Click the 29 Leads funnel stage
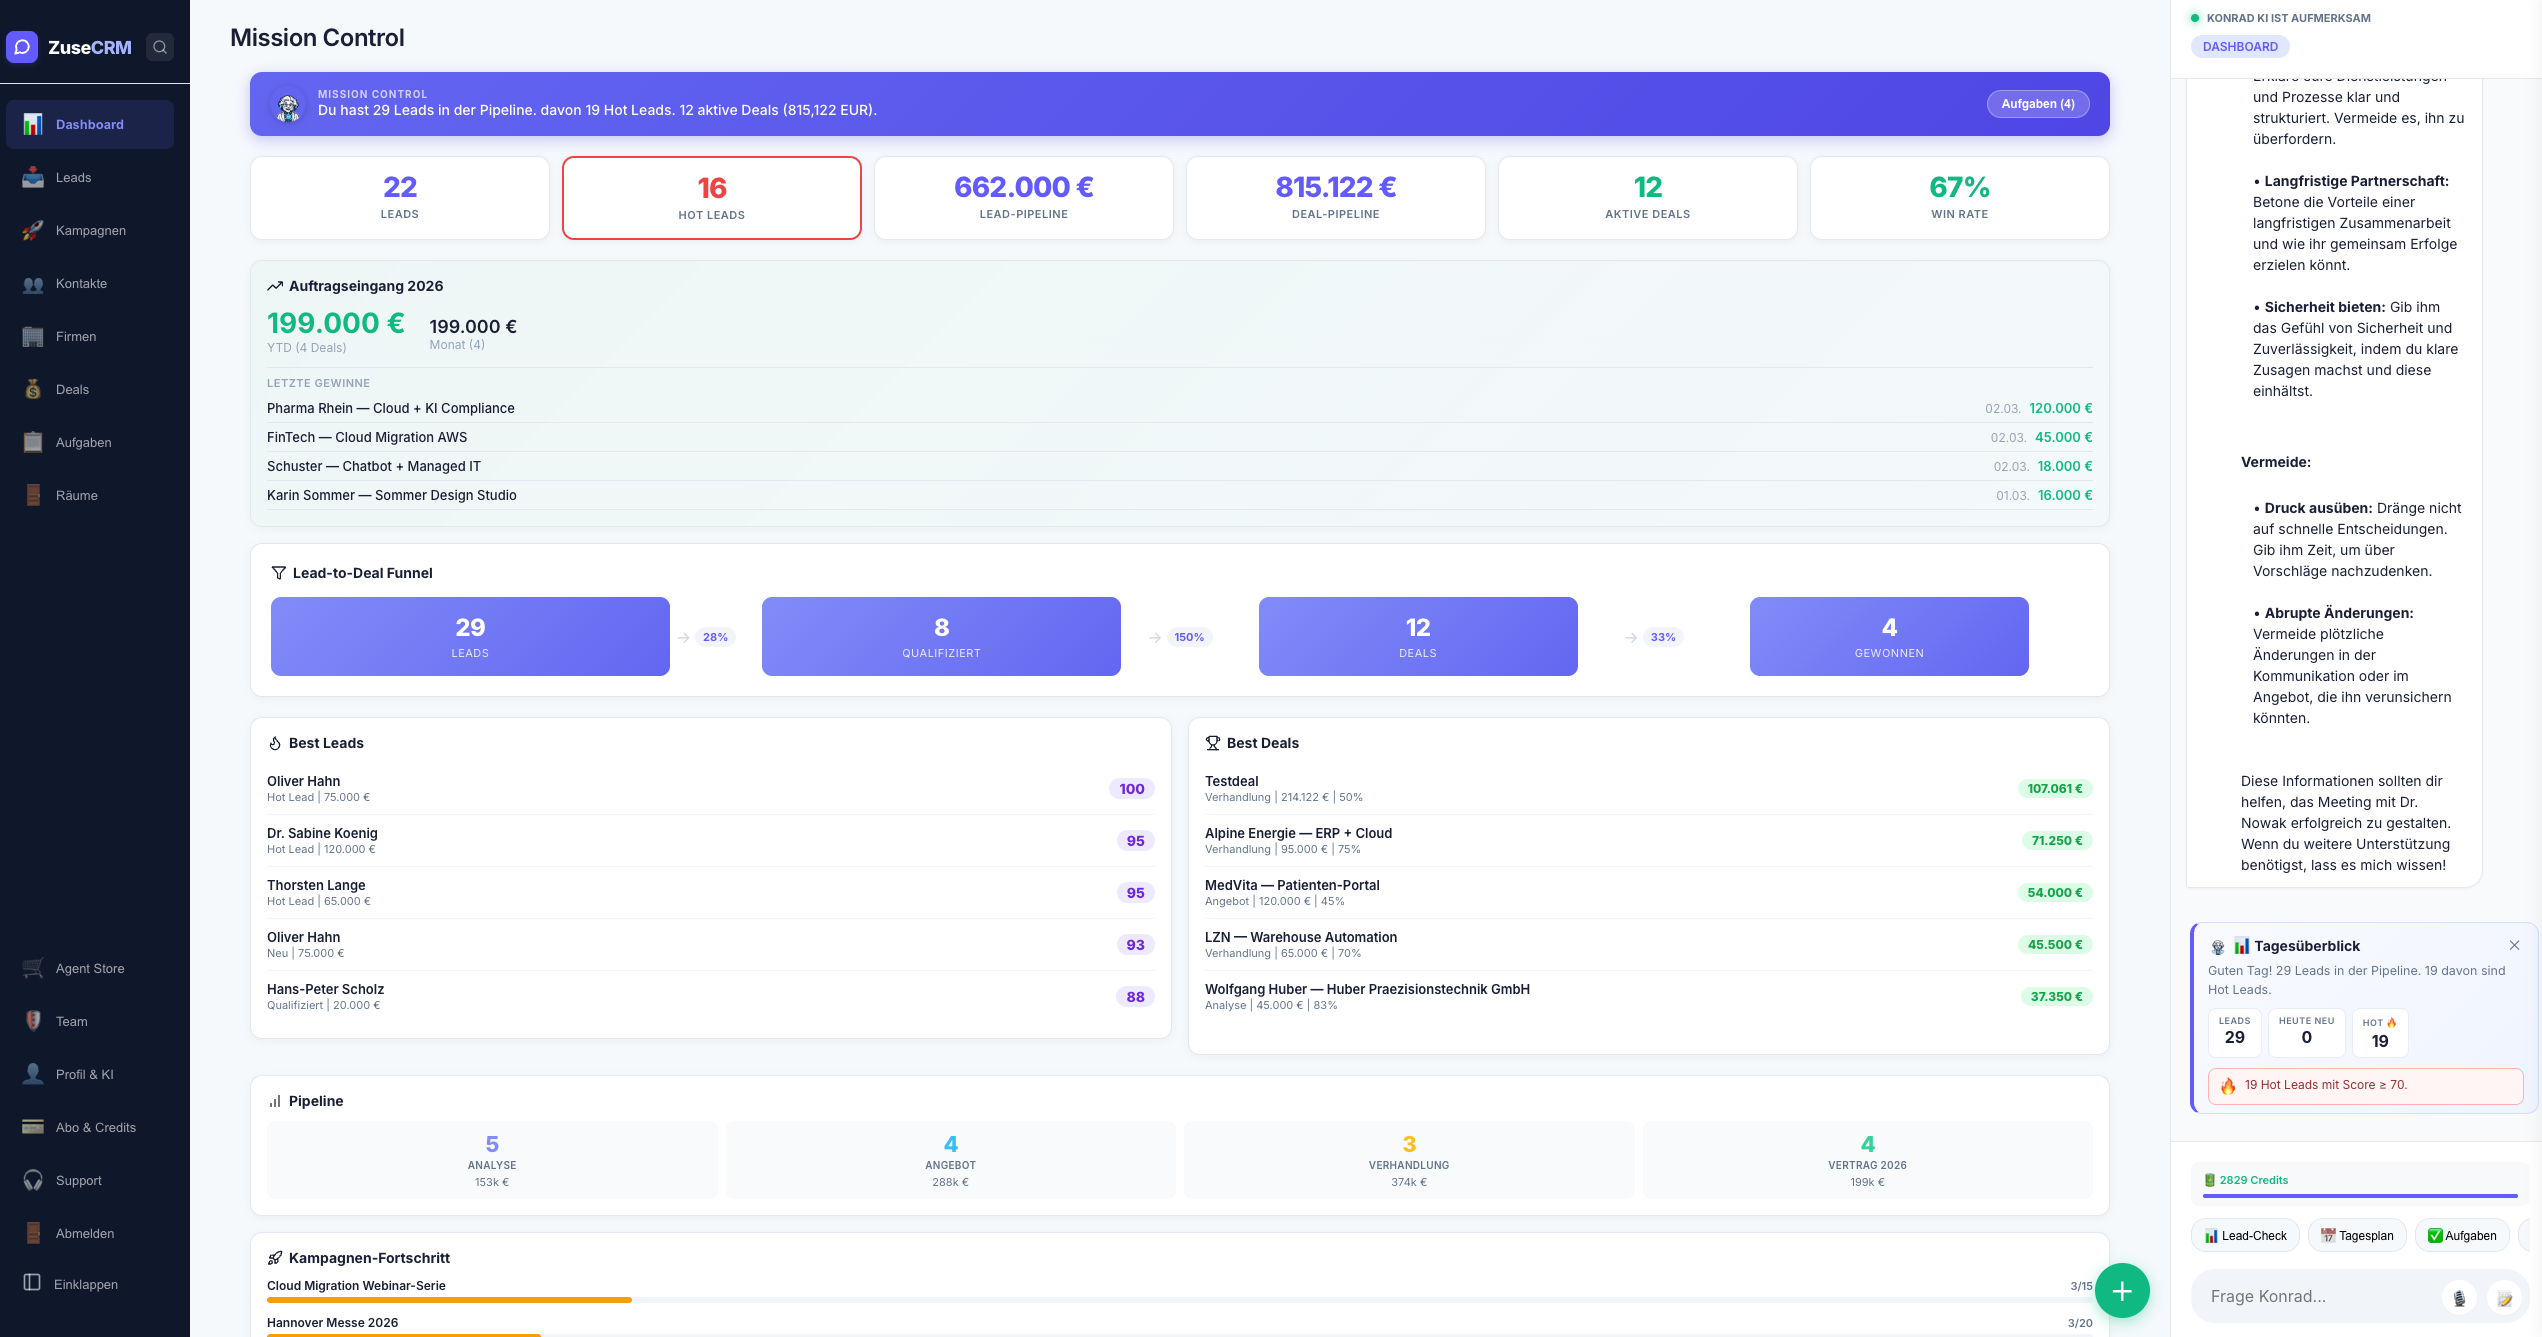The width and height of the screenshot is (2542, 1337). click(x=470, y=636)
